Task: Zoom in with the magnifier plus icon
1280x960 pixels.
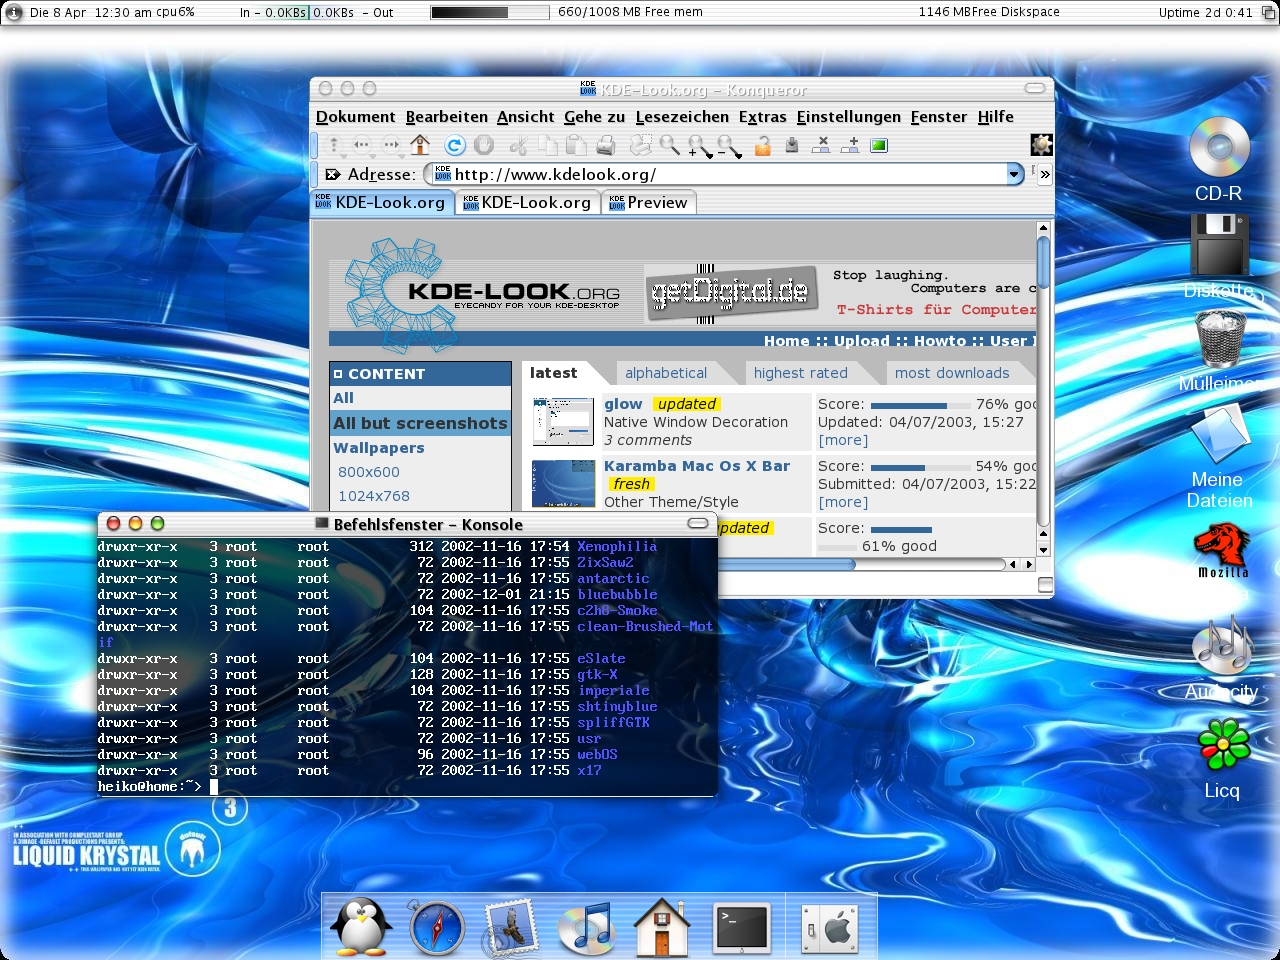Action: 699,146
